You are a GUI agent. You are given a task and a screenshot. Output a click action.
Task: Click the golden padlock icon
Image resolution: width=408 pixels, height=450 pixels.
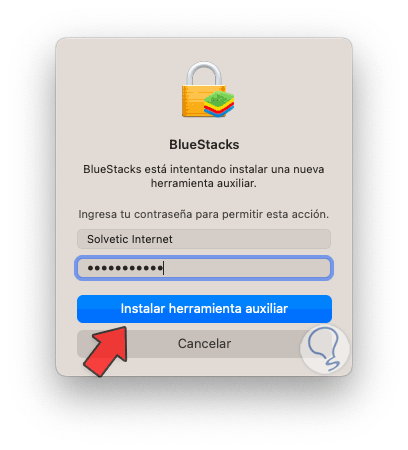[x=204, y=89]
